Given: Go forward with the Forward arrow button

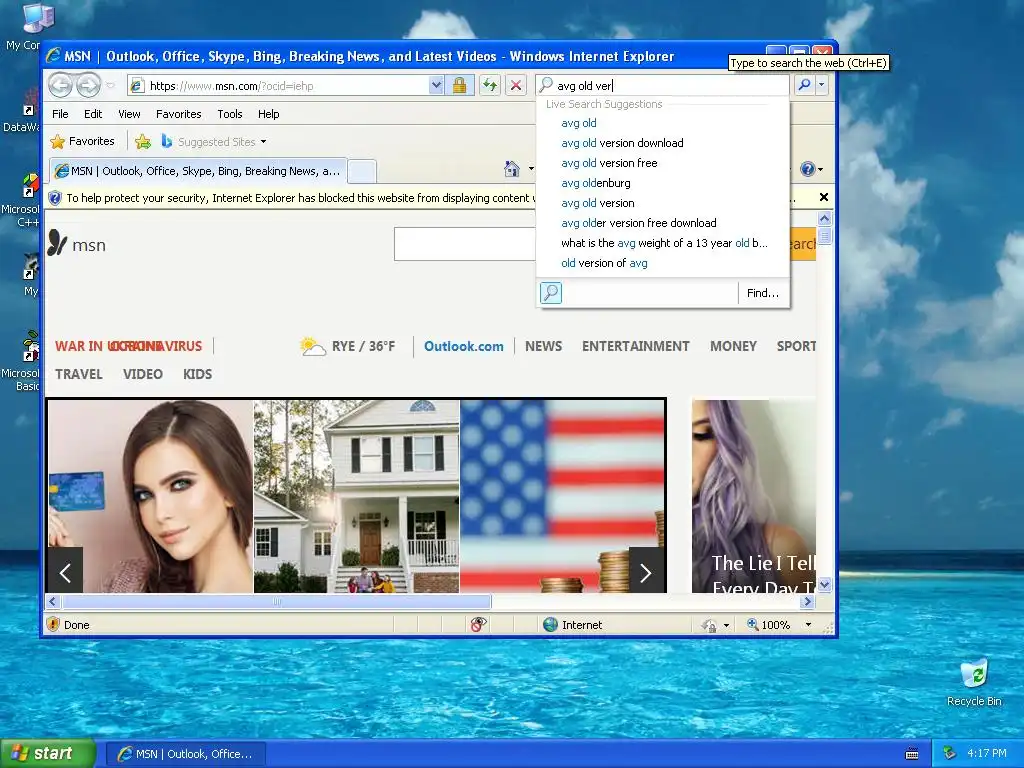Looking at the screenshot, I should click(88, 85).
